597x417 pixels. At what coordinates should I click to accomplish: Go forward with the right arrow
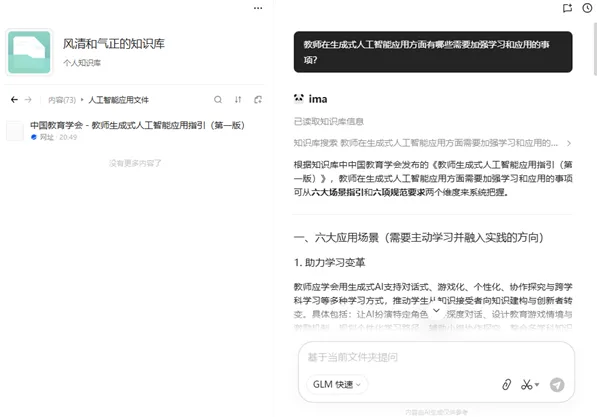tap(28, 100)
